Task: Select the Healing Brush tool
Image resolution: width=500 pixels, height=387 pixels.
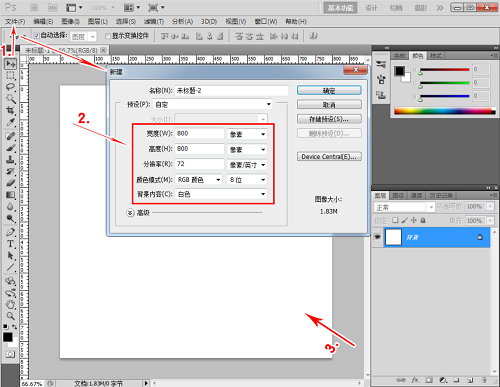Action: (x=10, y=136)
